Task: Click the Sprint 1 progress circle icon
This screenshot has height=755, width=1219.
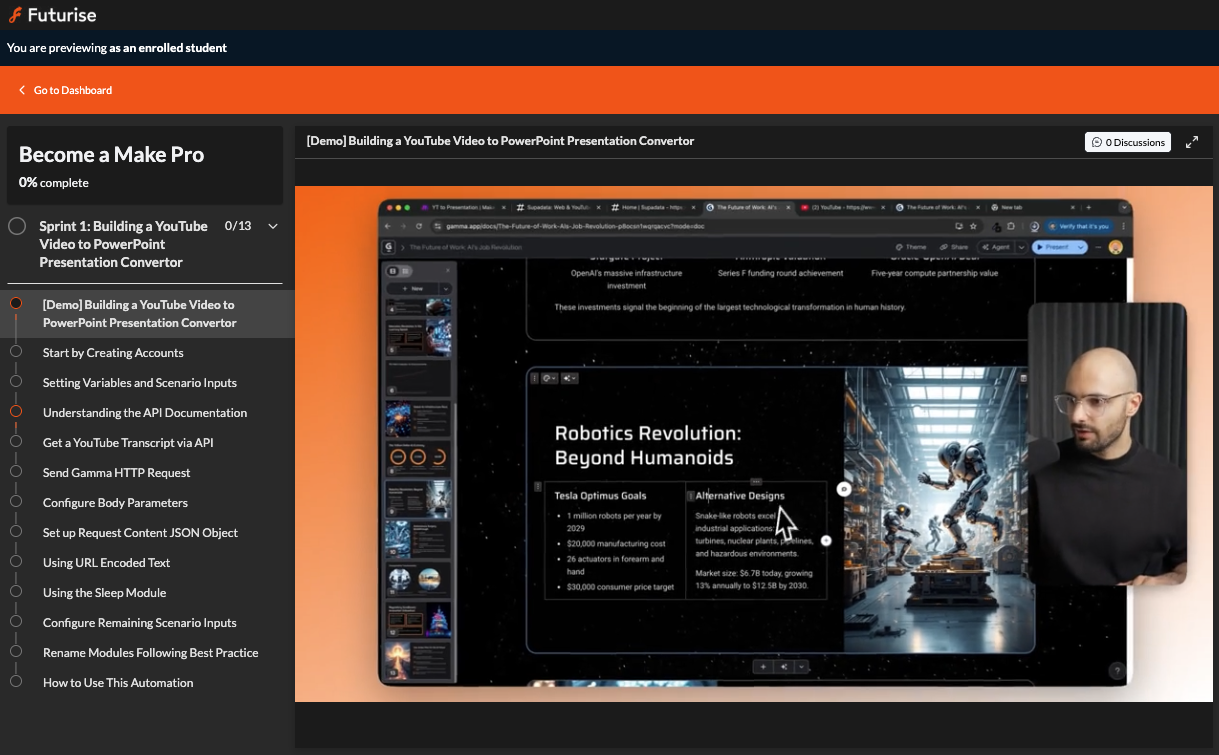Action: pyautogui.click(x=17, y=226)
